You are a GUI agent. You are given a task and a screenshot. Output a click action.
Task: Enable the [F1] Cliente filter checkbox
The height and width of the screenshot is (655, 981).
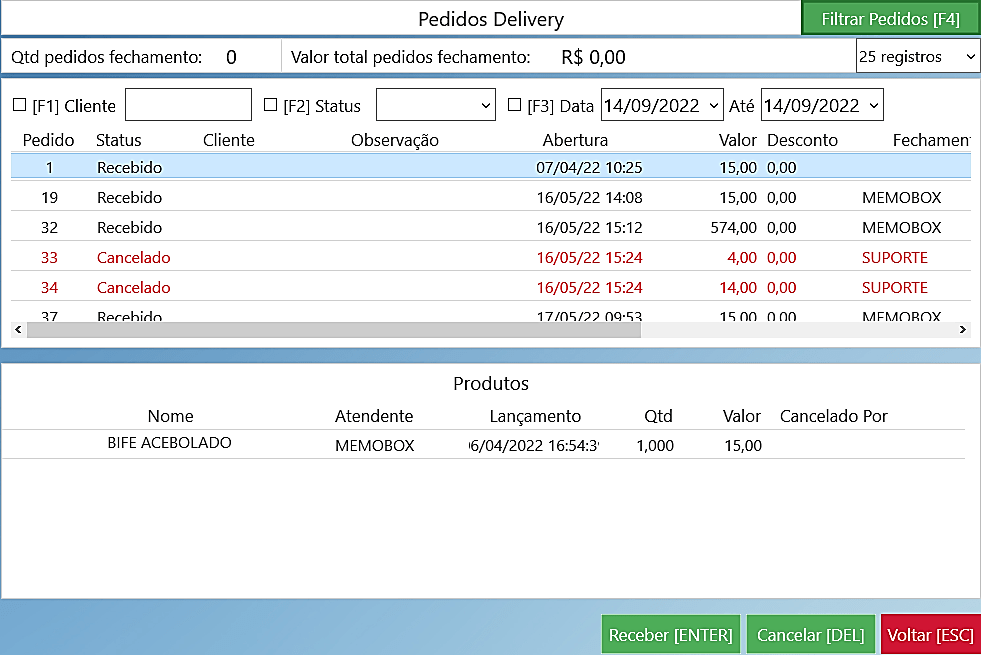point(19,105)
